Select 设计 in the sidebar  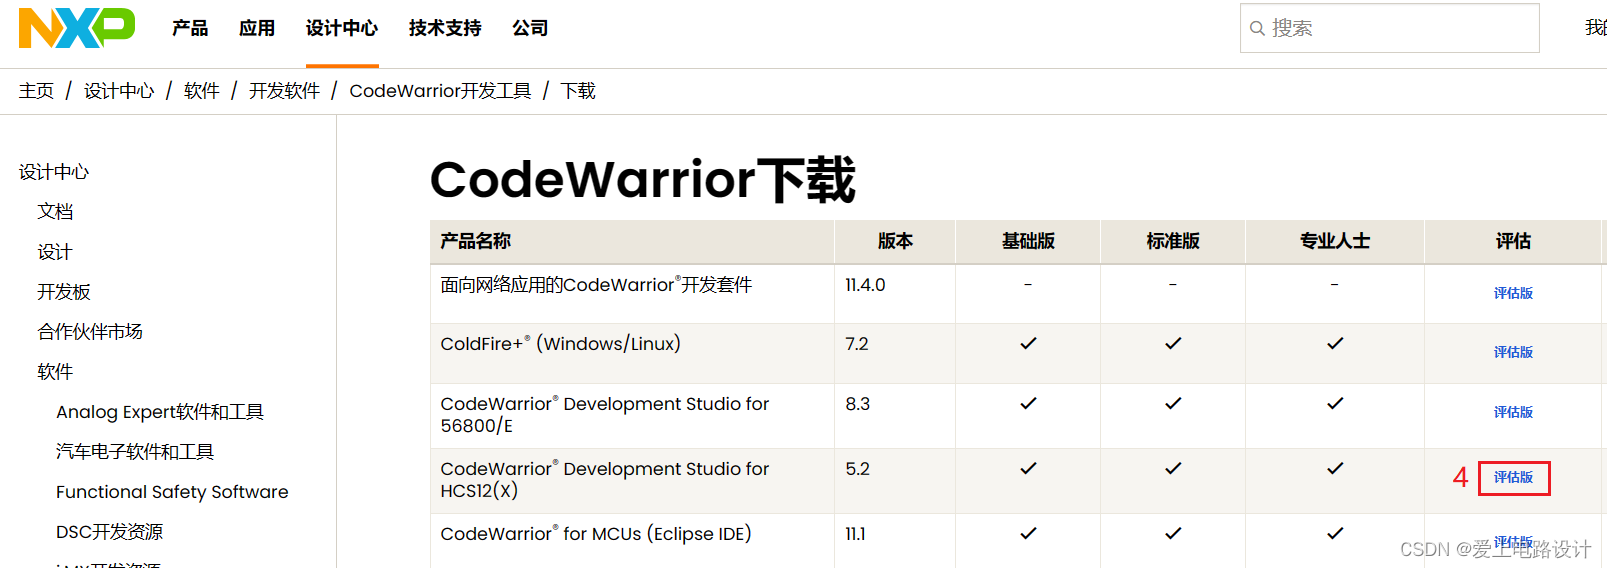click(55, 252)
